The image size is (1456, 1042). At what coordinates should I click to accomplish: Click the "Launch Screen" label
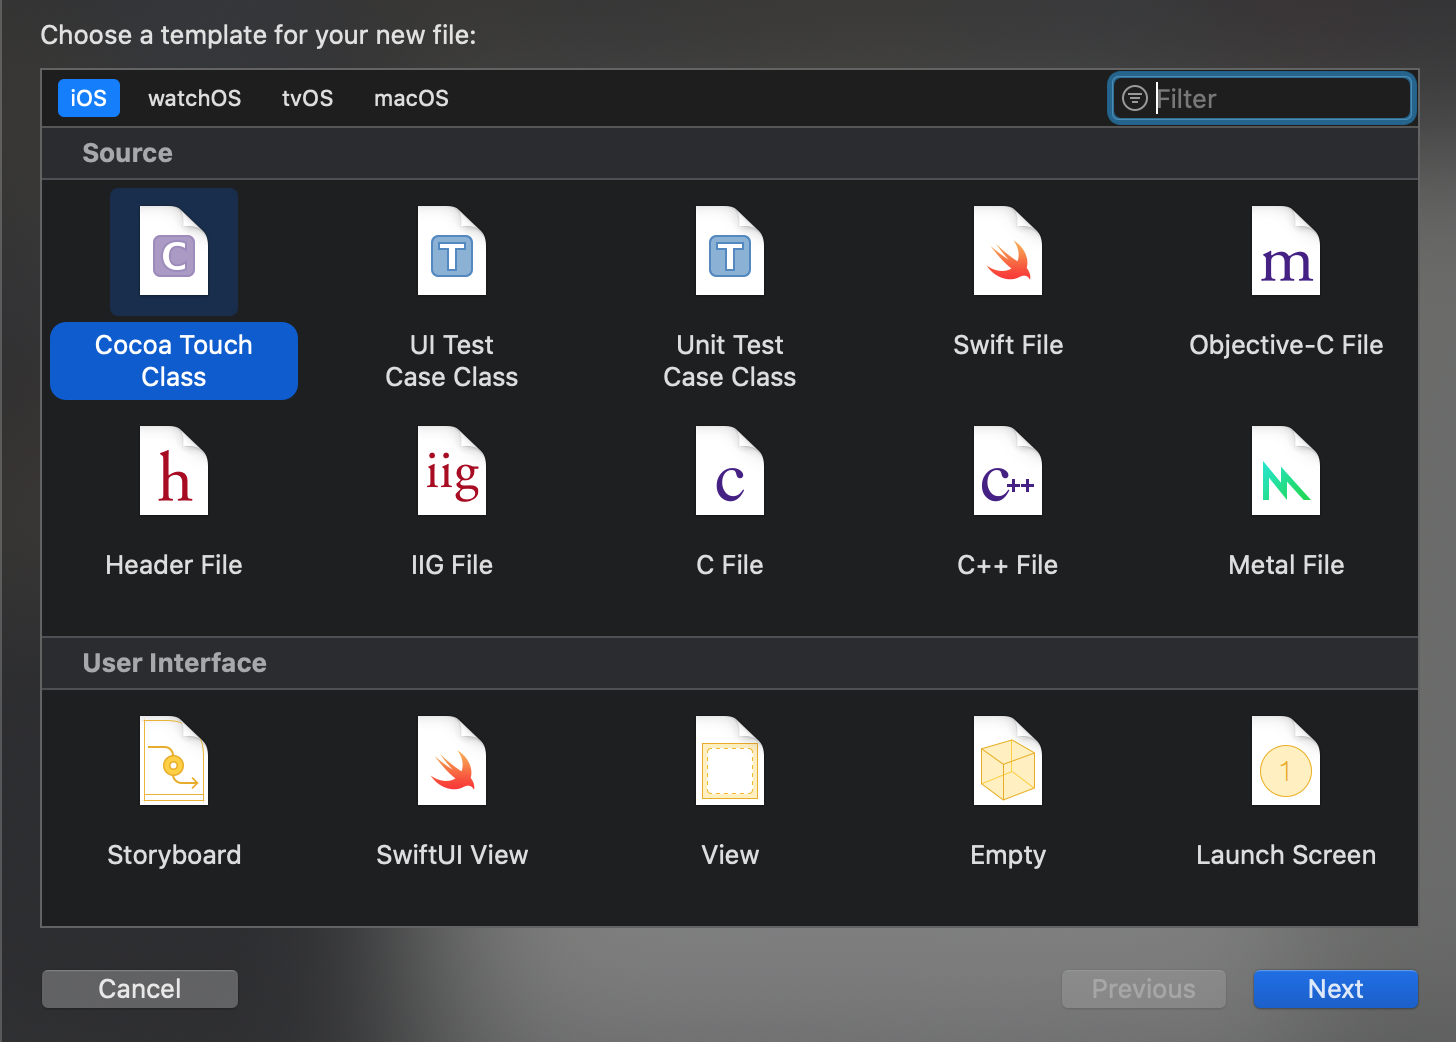pyautogui.click(x=1286, y=855)
